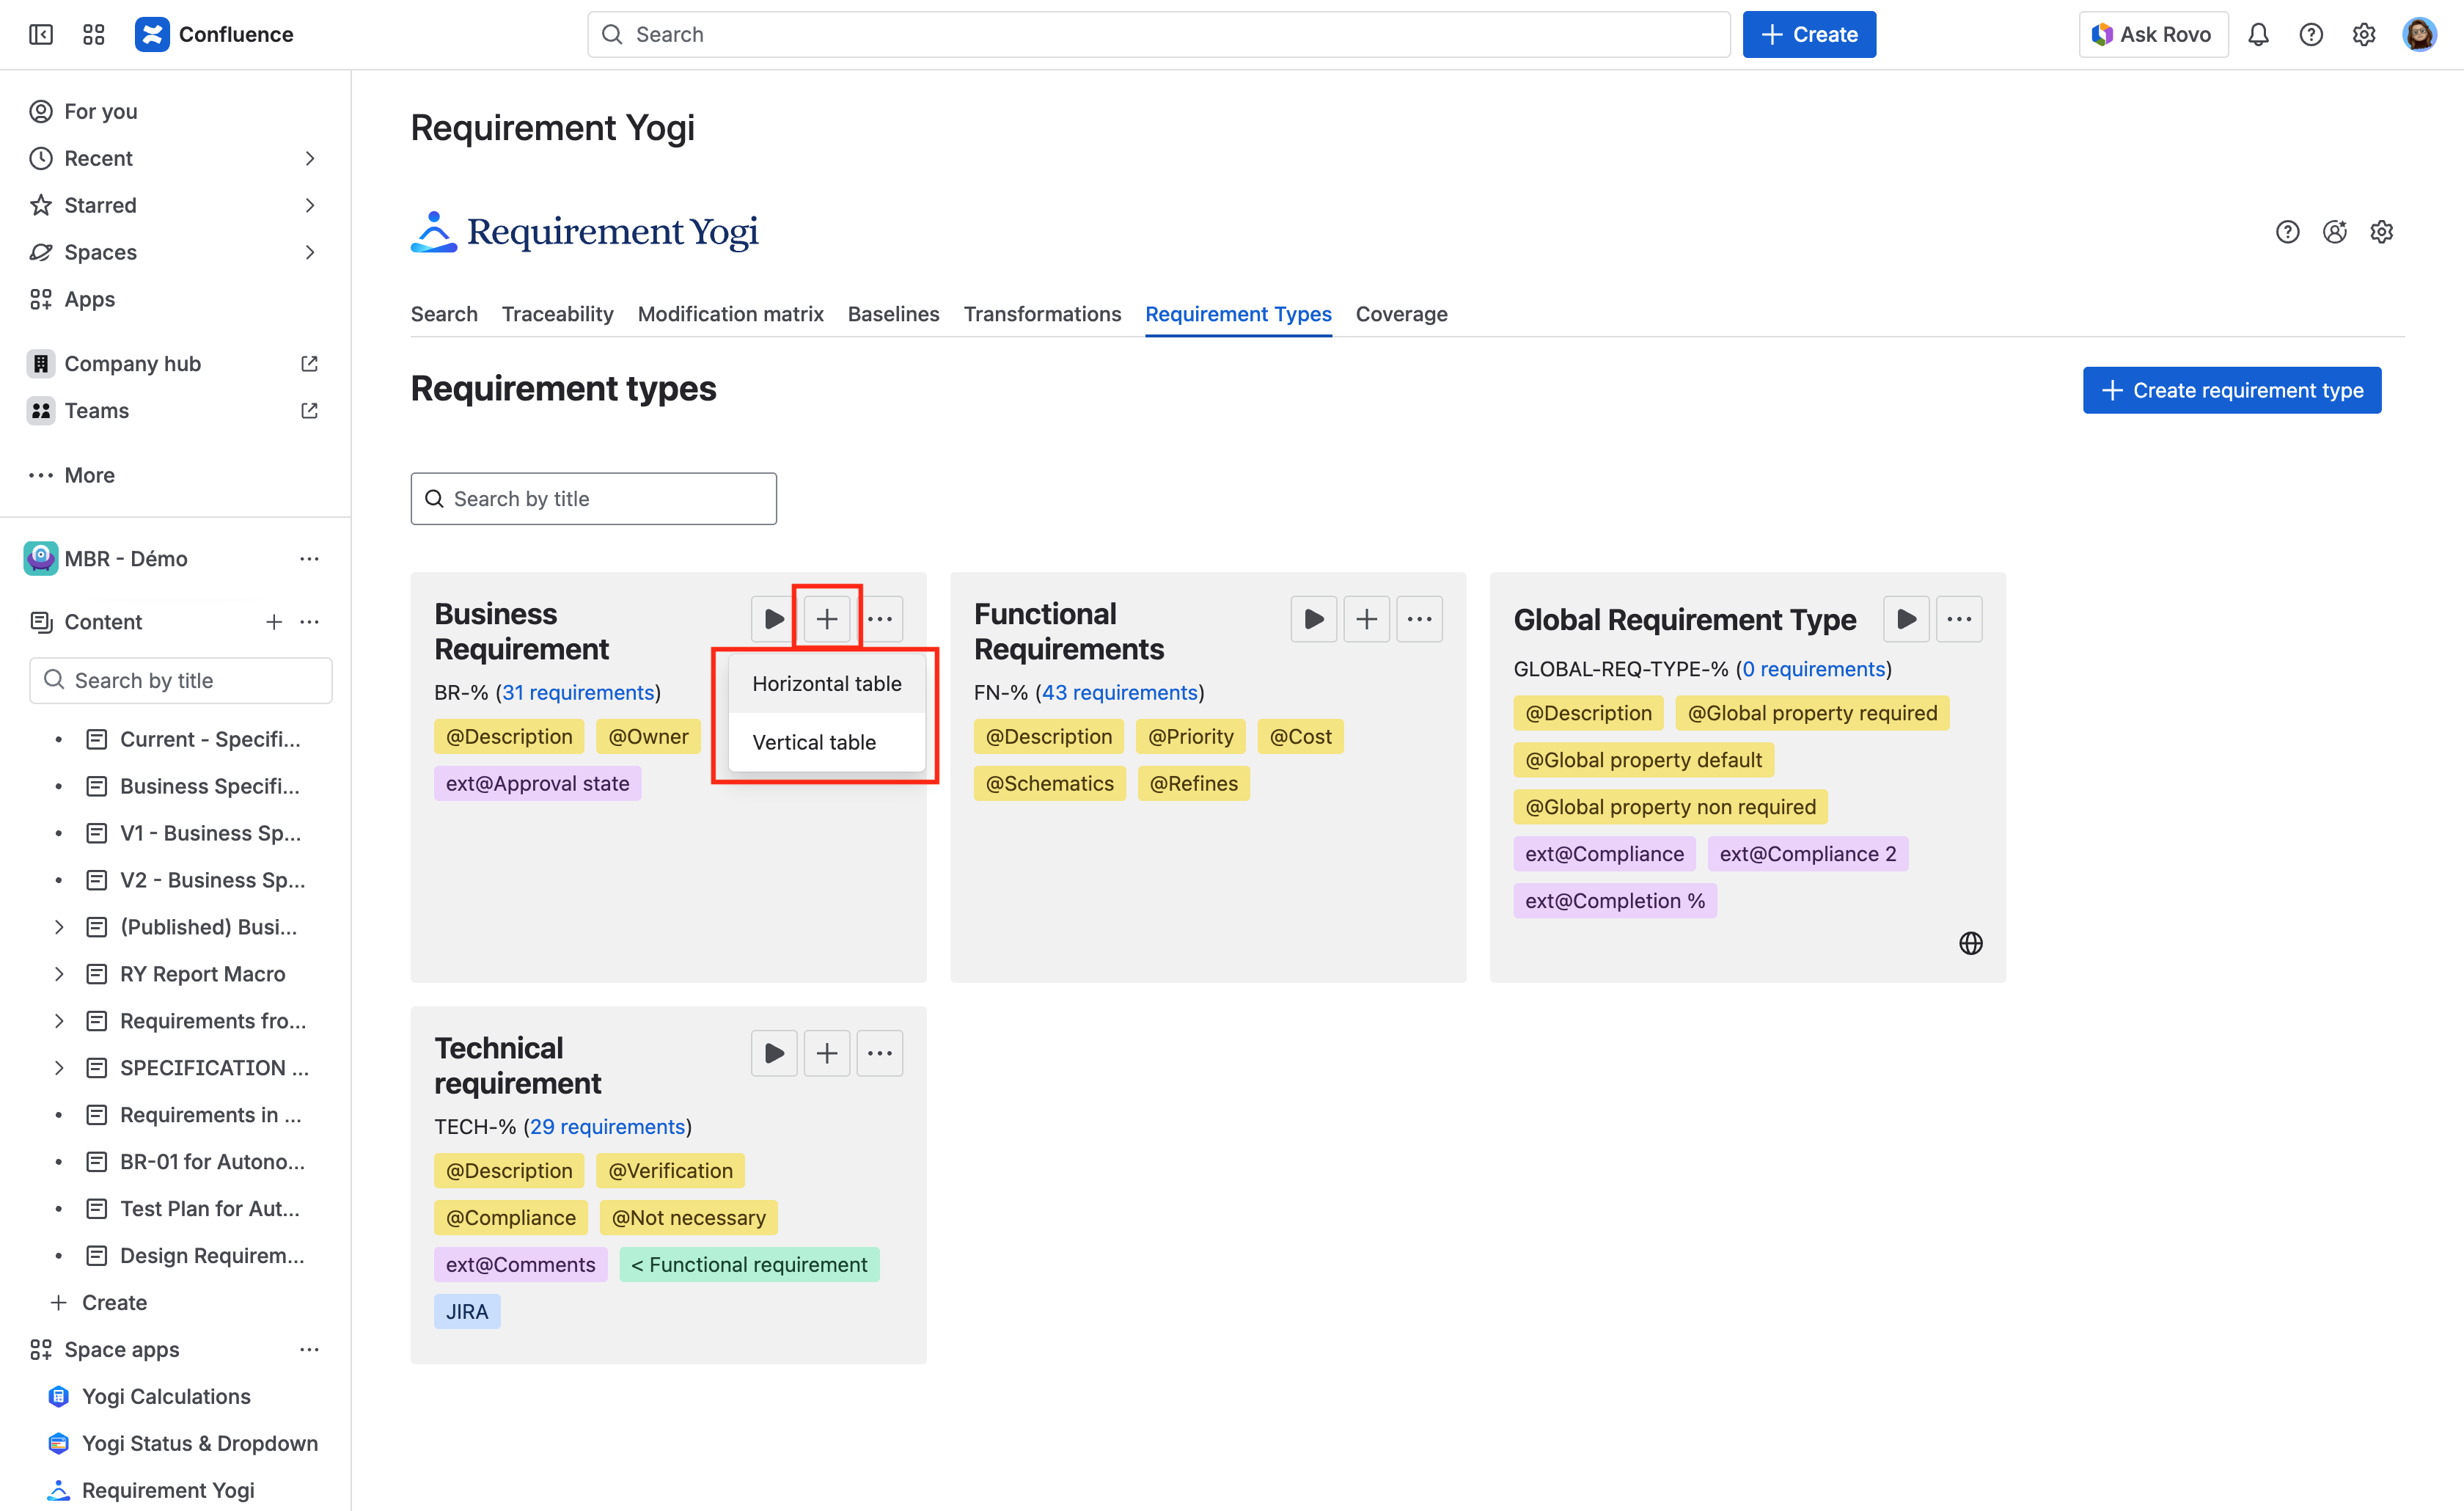Open the 31 requirements link

pos(578,693)
